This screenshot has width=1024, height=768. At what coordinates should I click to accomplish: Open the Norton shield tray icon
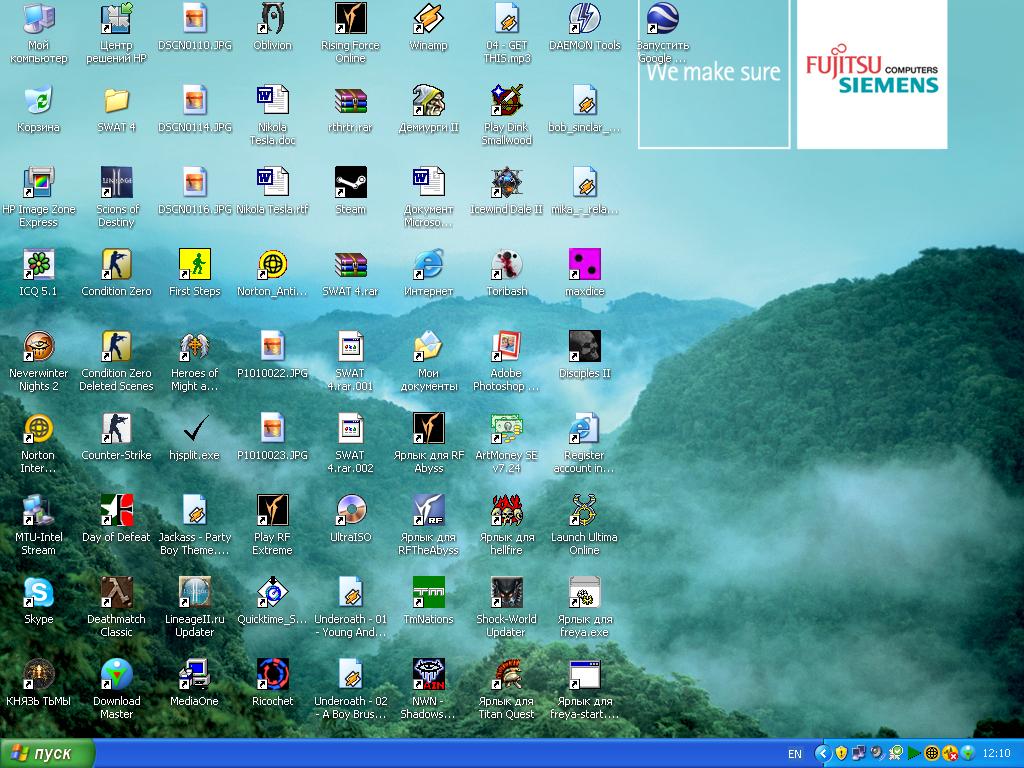coord(841,754)
